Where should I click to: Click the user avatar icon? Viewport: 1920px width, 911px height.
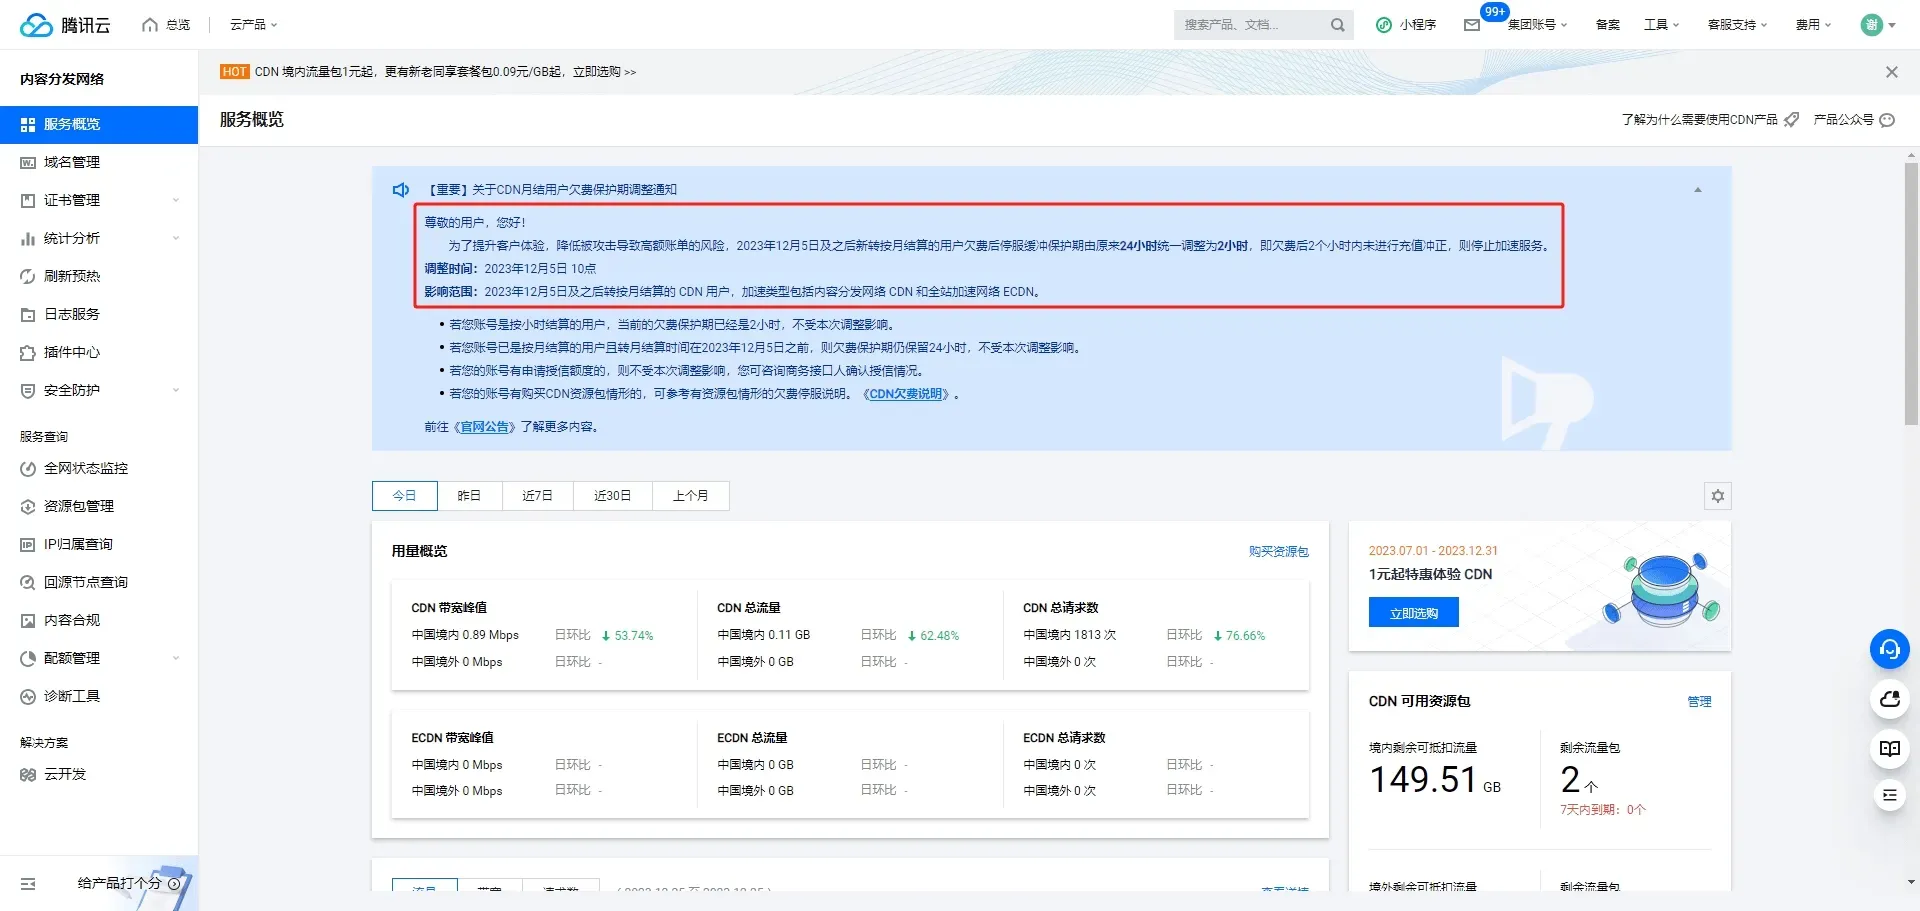pos(1872,25)
